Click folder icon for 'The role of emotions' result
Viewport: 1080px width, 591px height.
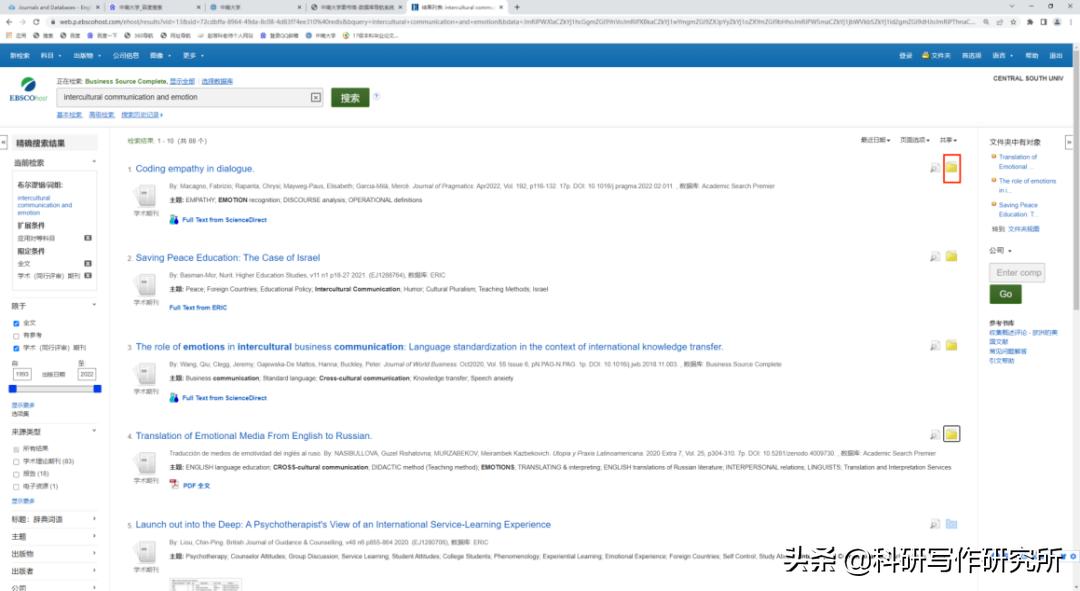tap(951, 345)
